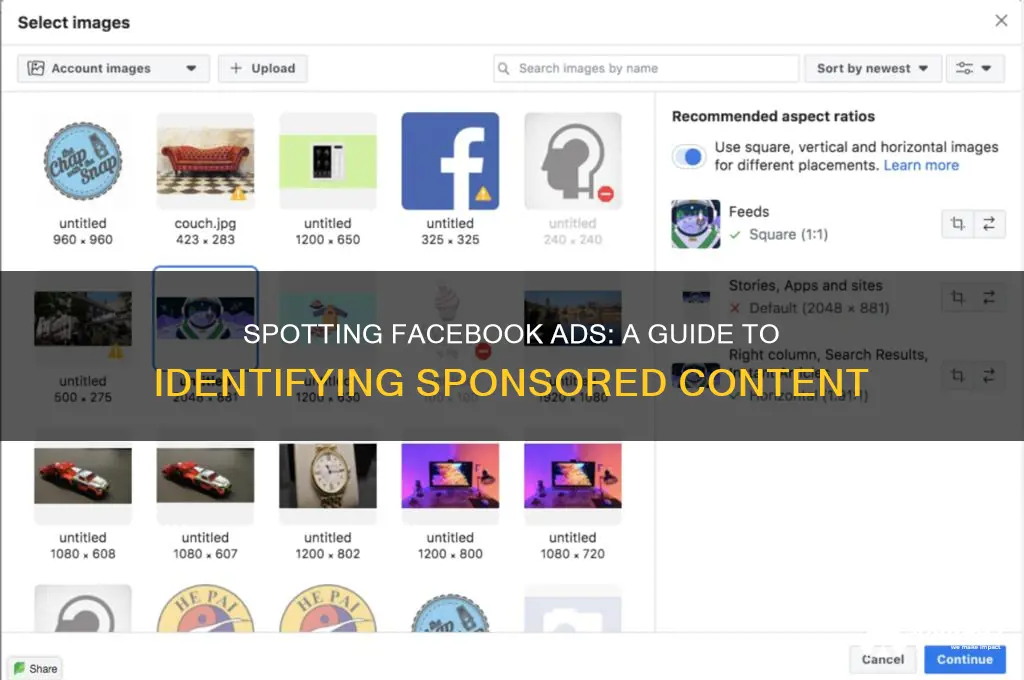Click the red error icon on head silhouette image

tap(605, 194)
